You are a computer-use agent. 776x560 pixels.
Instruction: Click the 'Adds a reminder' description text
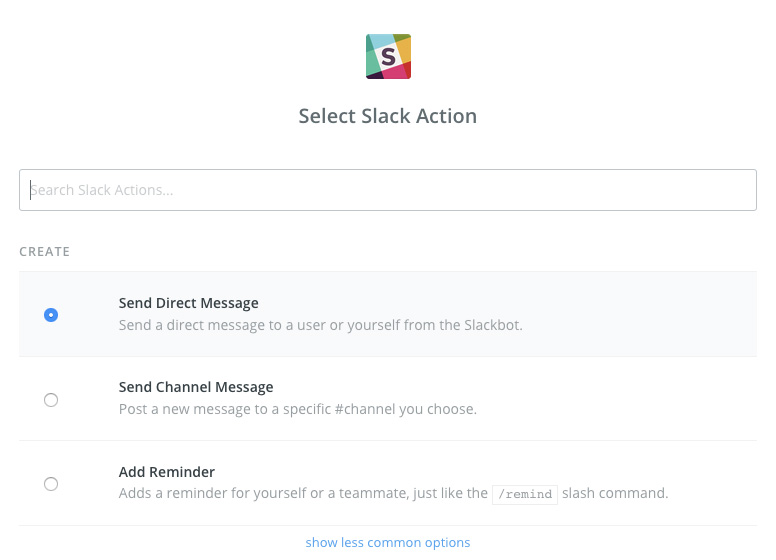pos(300,493)
